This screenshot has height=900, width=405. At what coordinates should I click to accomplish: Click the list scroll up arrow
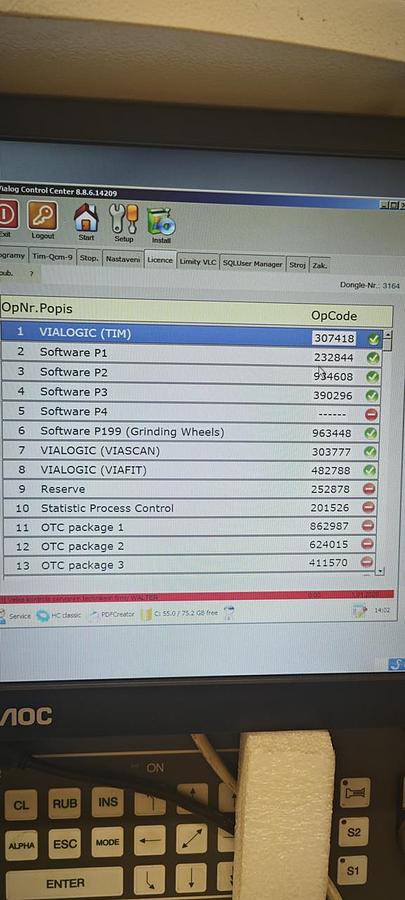point(388,334)
